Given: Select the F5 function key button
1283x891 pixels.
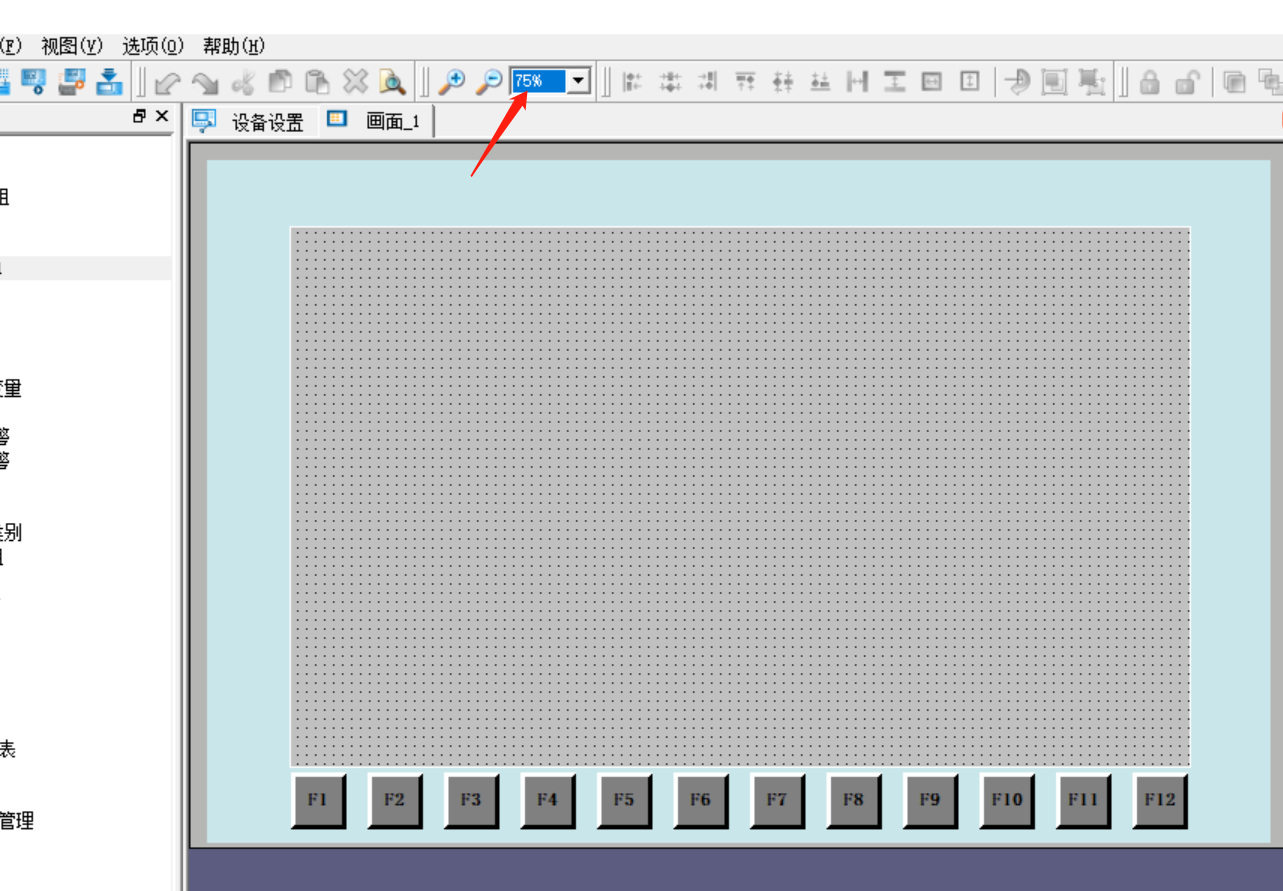Looking at the screenshot, I should (x=624, y=800).
